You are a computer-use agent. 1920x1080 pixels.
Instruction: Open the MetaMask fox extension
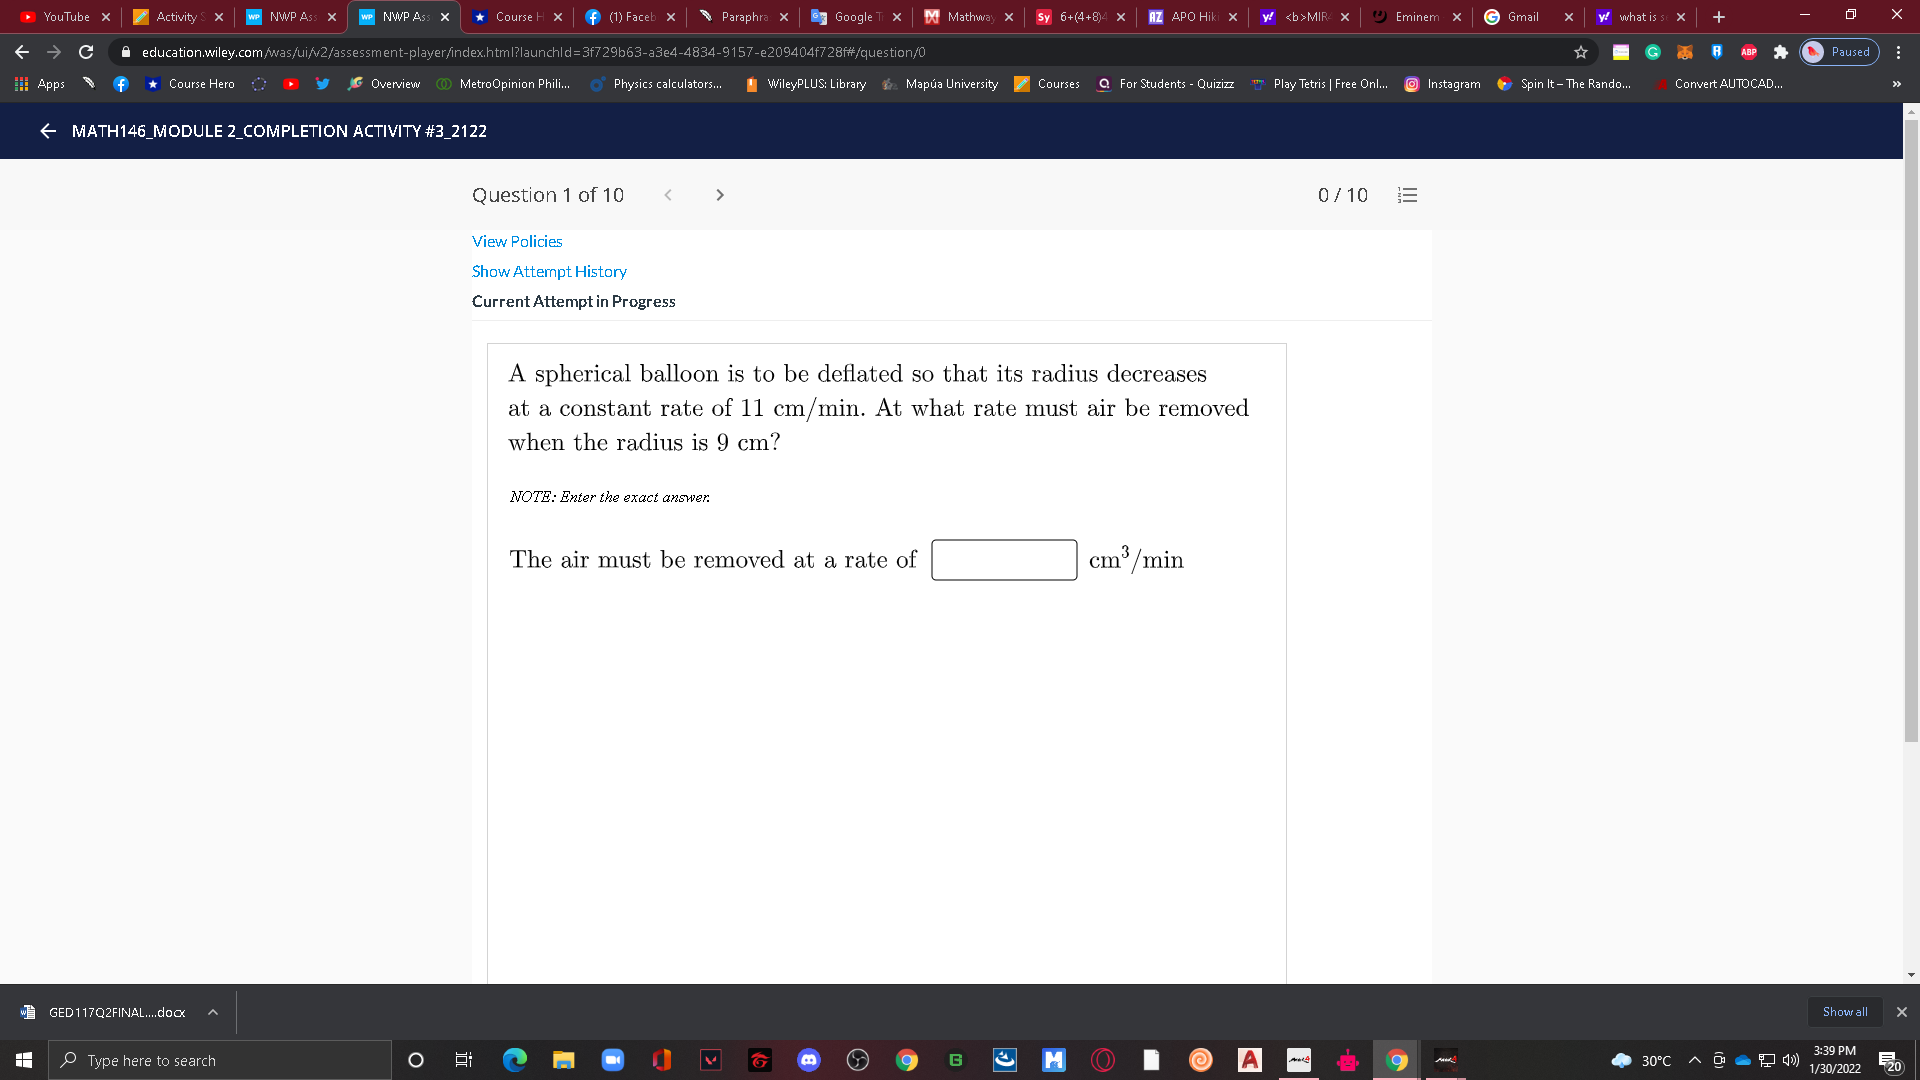point(1685,51)
